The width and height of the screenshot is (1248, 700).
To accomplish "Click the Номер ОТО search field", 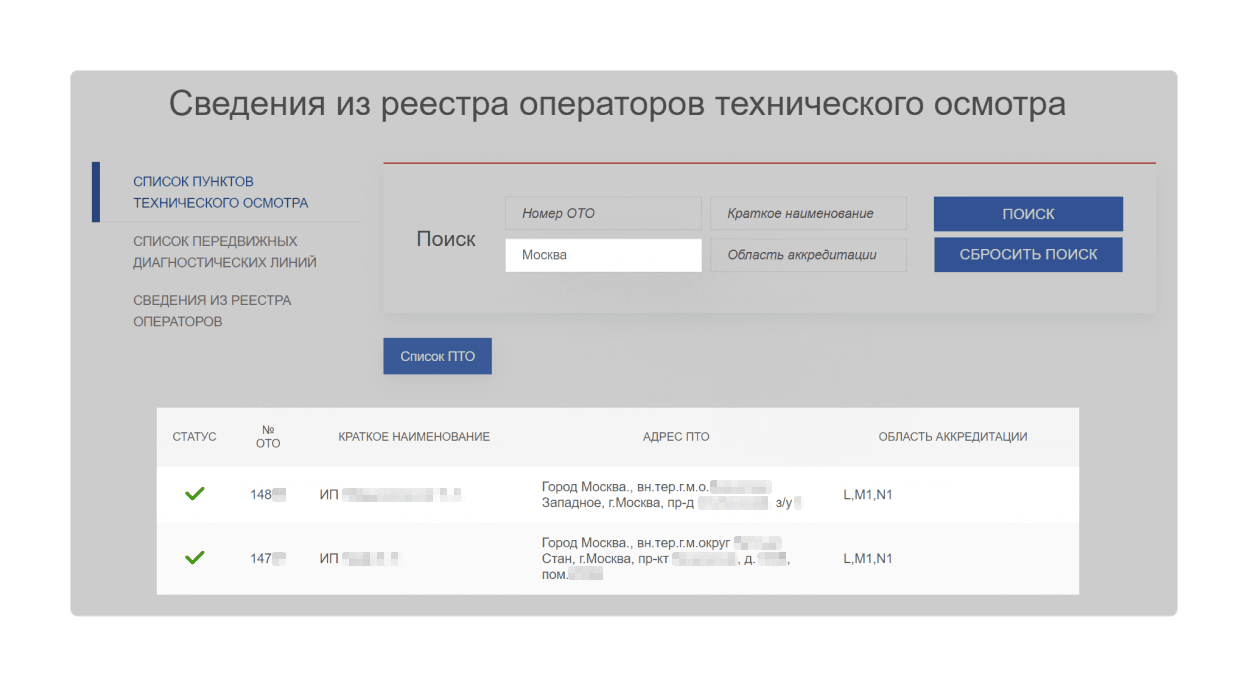I will coord(603,213).
